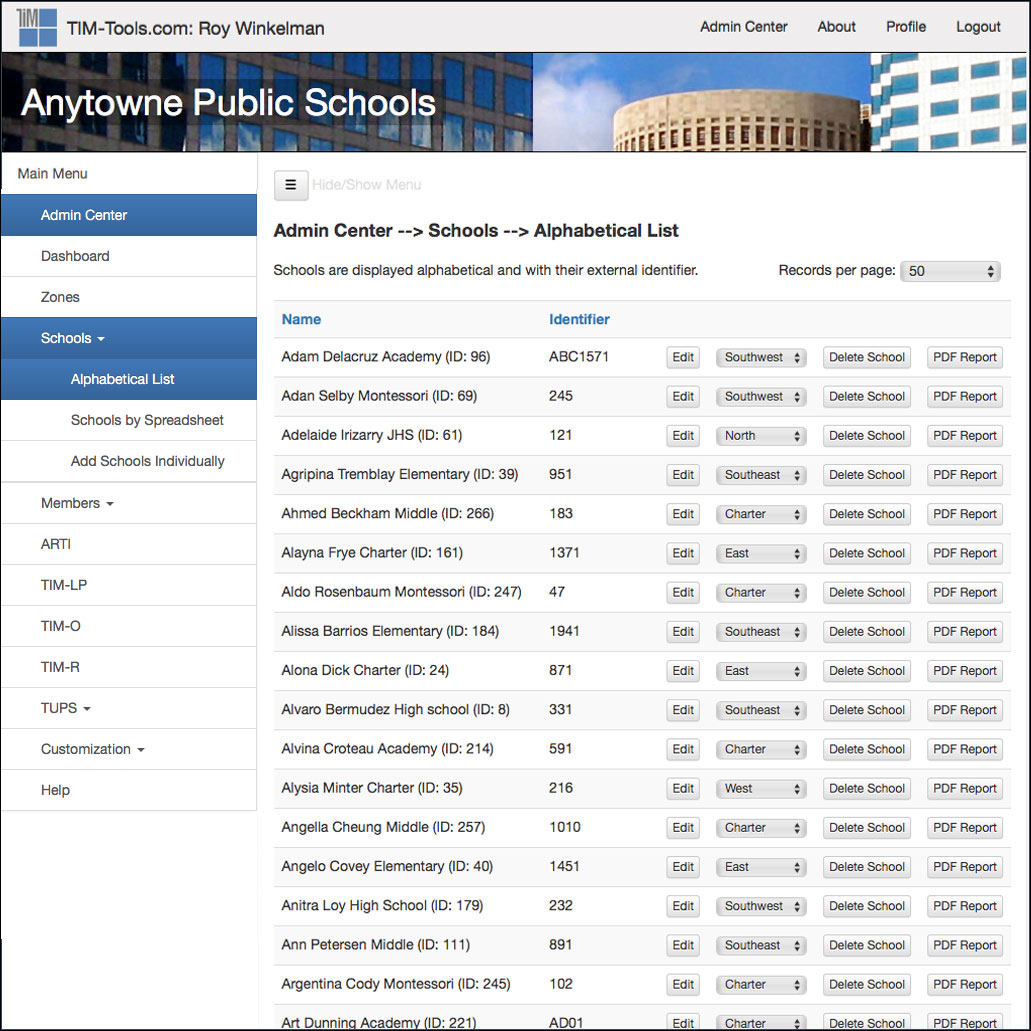Click the Anytowne Public Schools banner image
Viewport: 1031px width, 1031px height.
[x=514, y=103]
